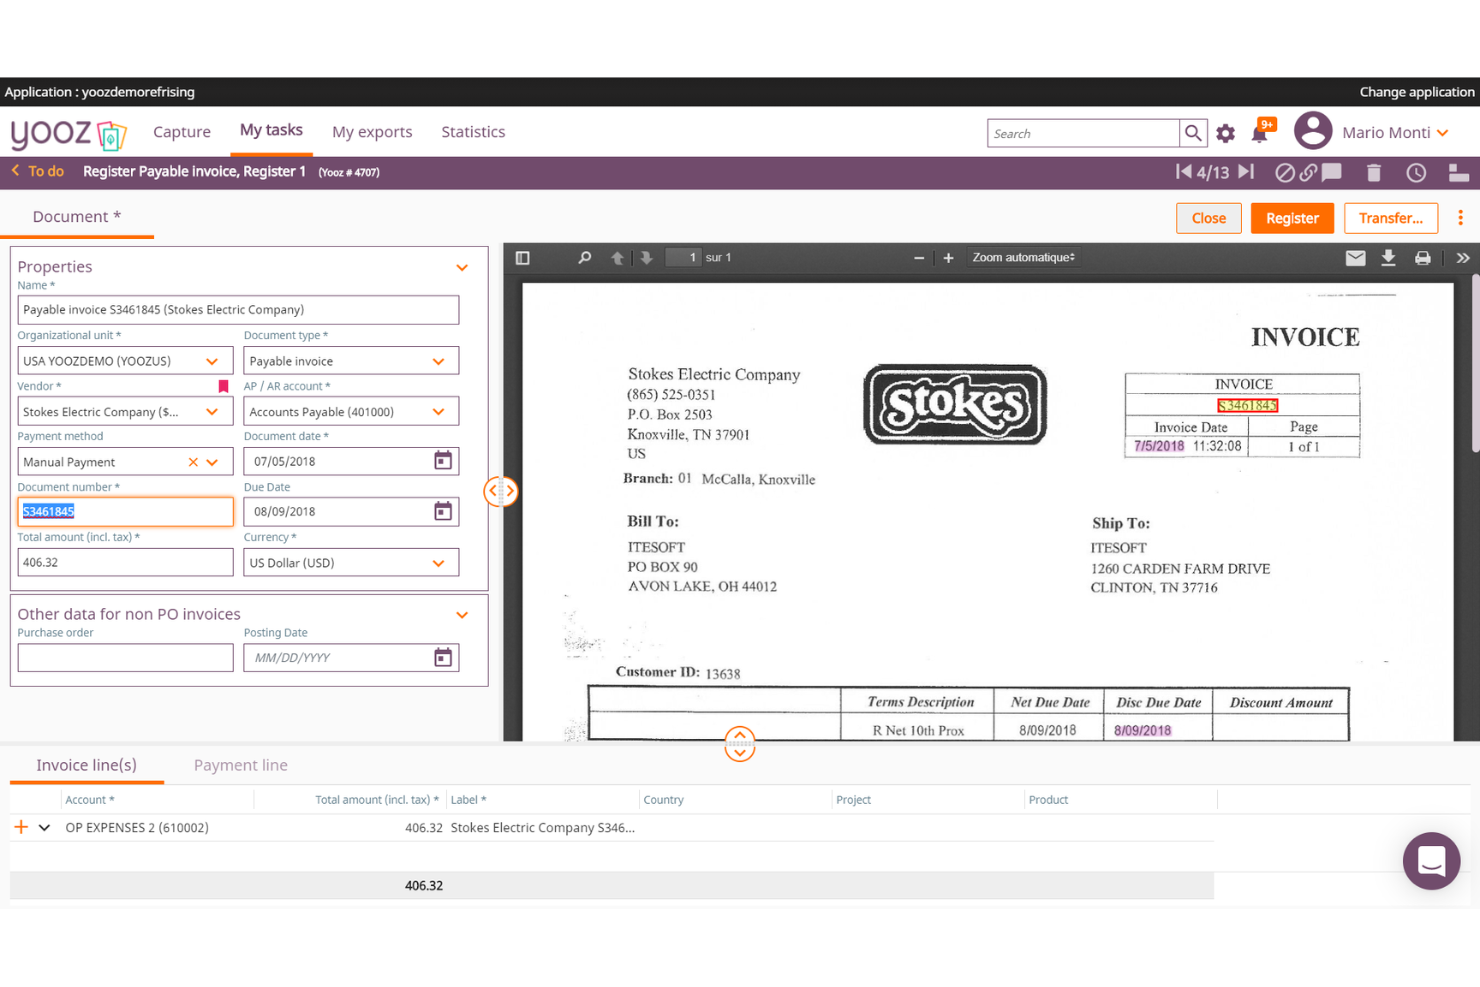Open the Statistics menu item

click(x=473, y=131)
